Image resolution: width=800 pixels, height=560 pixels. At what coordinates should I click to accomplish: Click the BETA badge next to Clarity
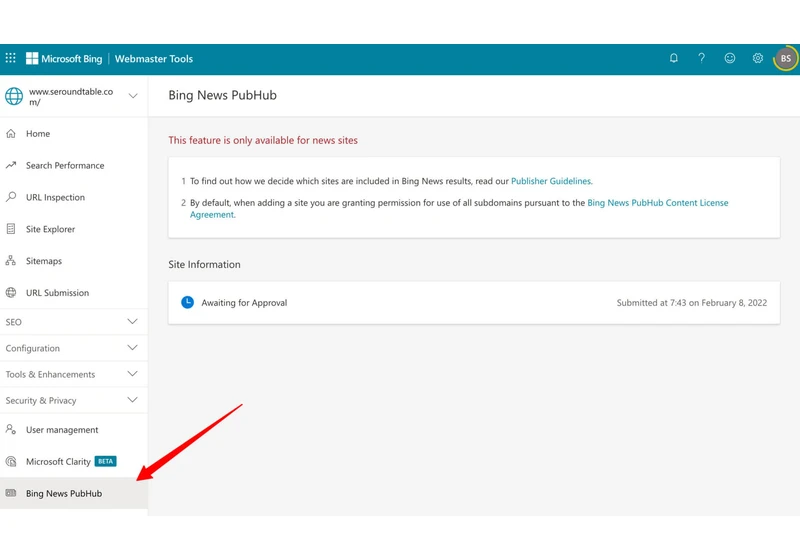106,461
